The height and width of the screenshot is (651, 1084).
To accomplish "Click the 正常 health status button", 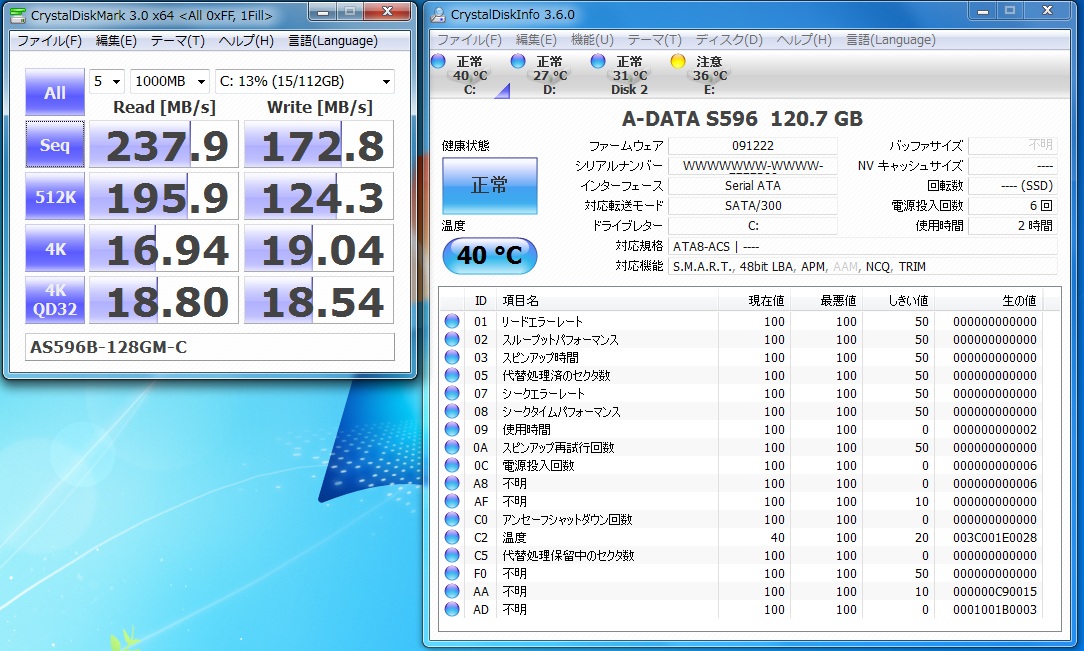I will [x=489, y=185].
